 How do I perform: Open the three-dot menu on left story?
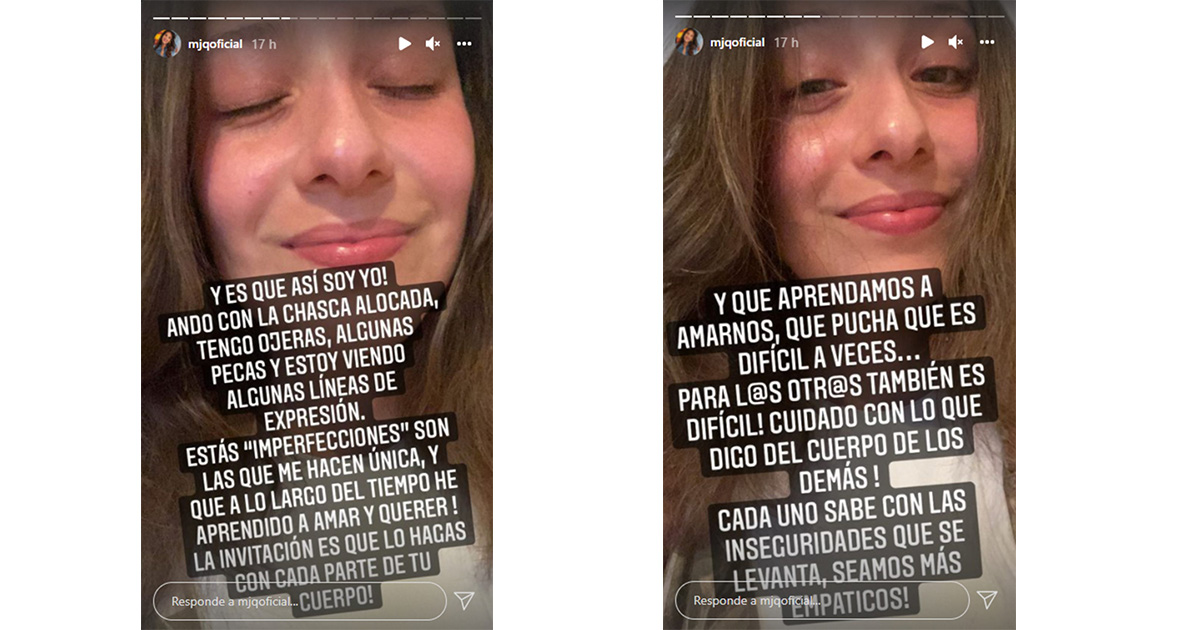click(464, 44)
